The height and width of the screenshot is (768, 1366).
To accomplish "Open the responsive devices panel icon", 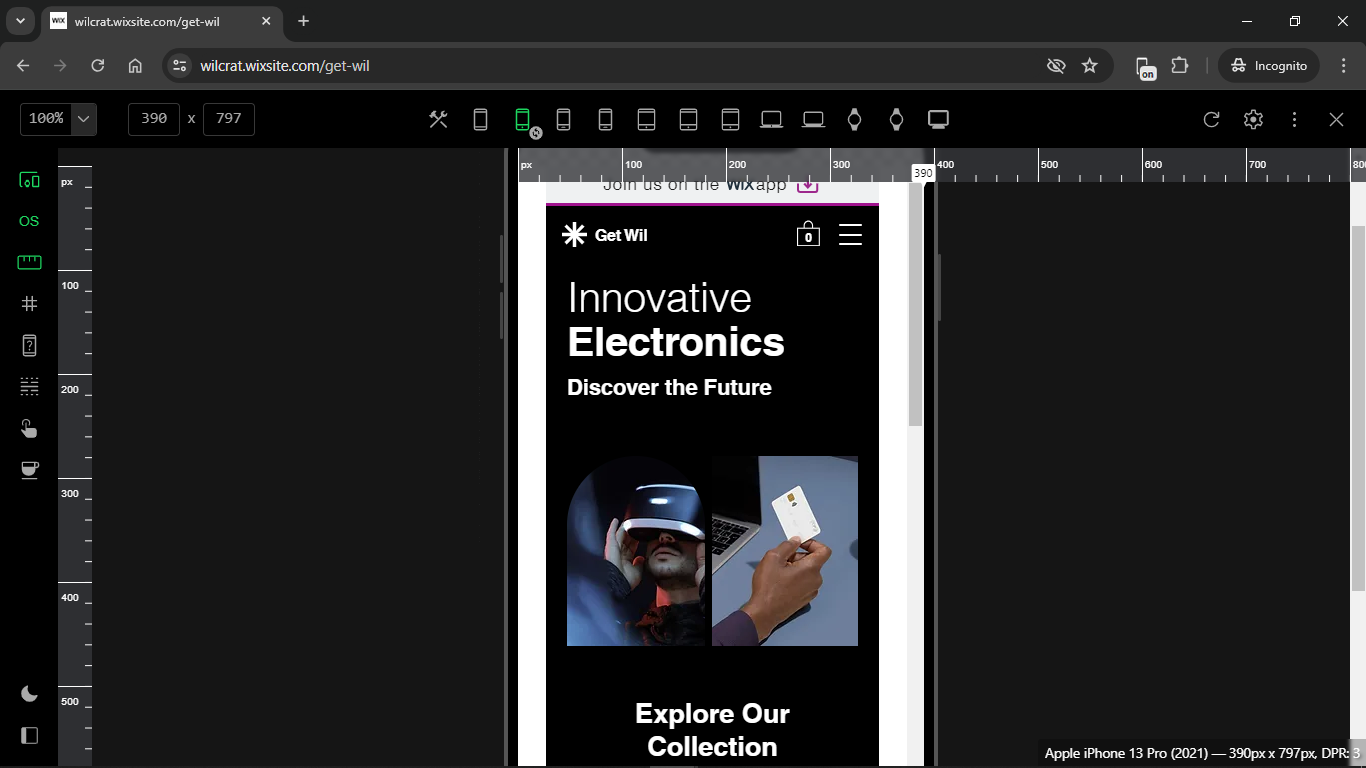I will 30,180.
